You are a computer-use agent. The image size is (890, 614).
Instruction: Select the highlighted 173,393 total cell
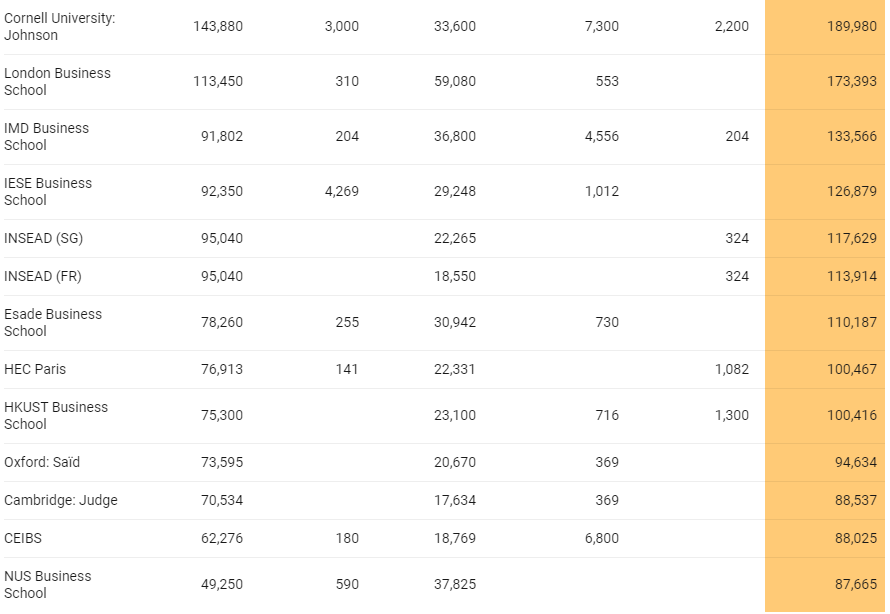(x=849, y=82)
